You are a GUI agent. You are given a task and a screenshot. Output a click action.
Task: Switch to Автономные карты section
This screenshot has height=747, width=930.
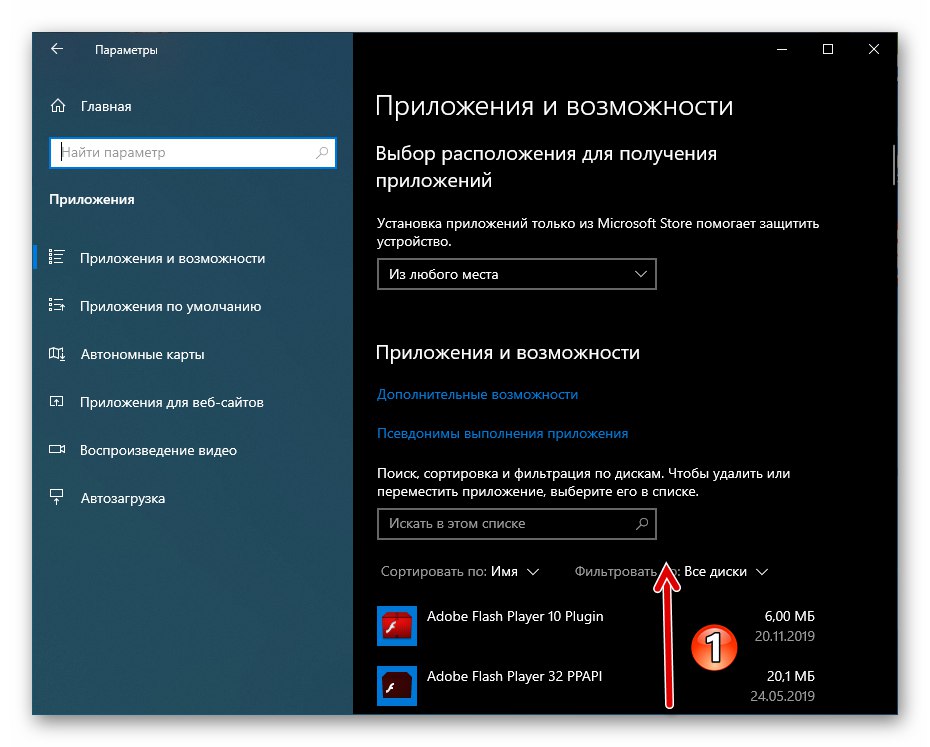click(142, 354)
